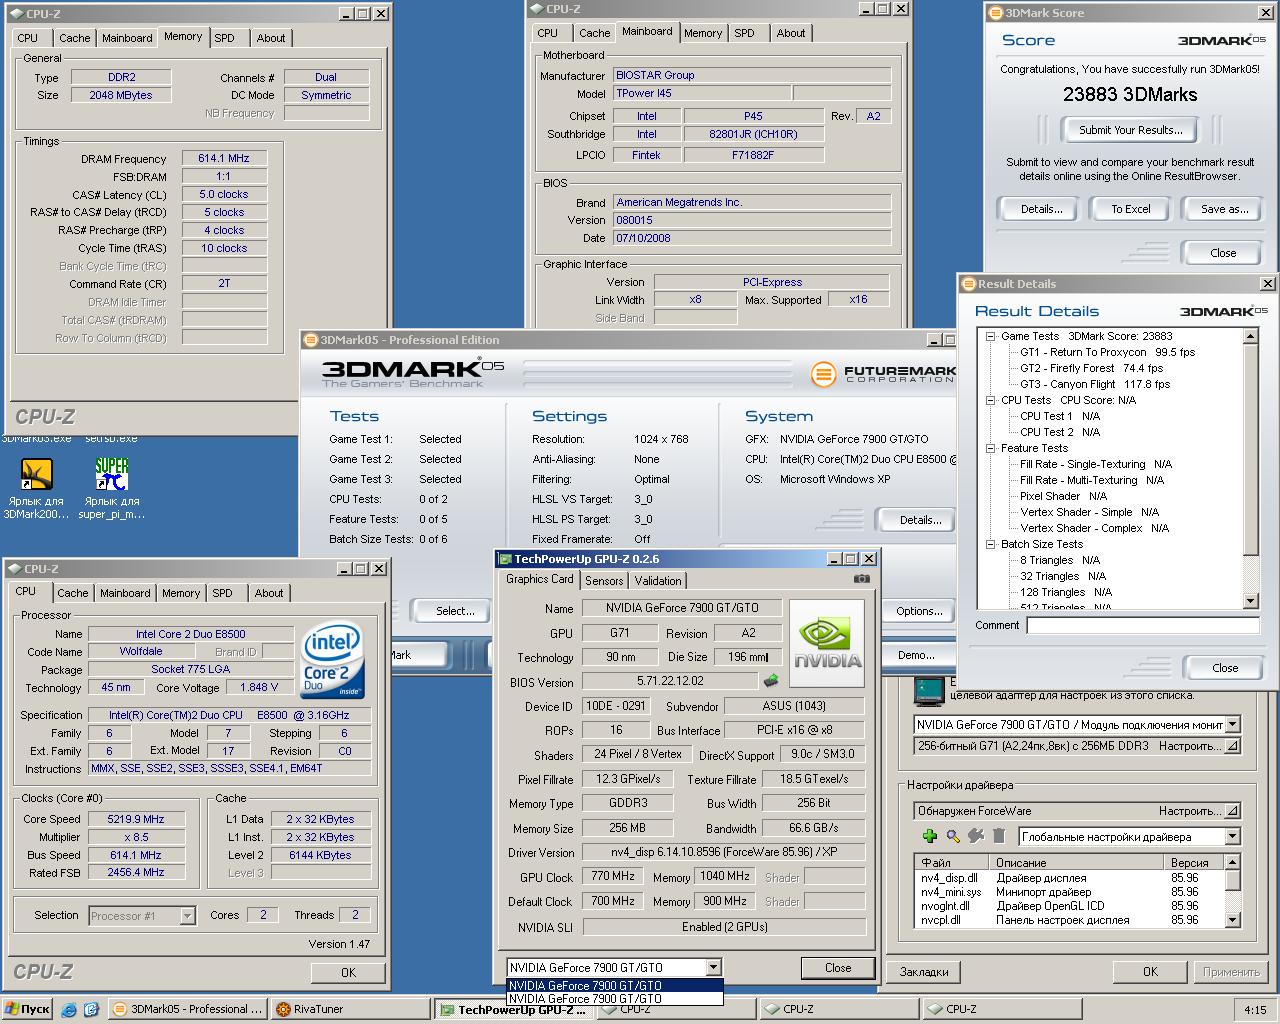
Task: Click the trash delete icon in RivaTuner
Action: coord(999,836)
